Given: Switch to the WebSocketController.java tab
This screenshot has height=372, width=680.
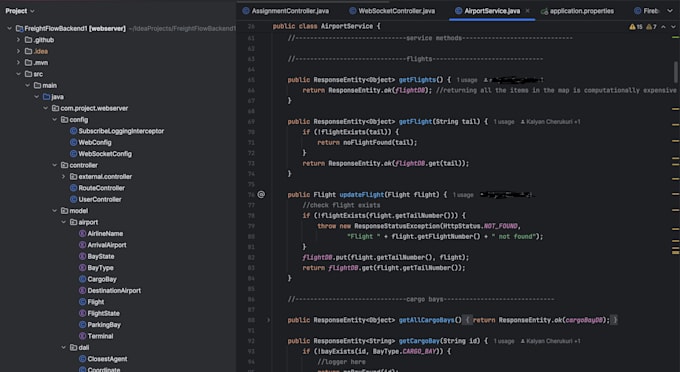Looking at the screenshot, I should (x=392, y=11).
